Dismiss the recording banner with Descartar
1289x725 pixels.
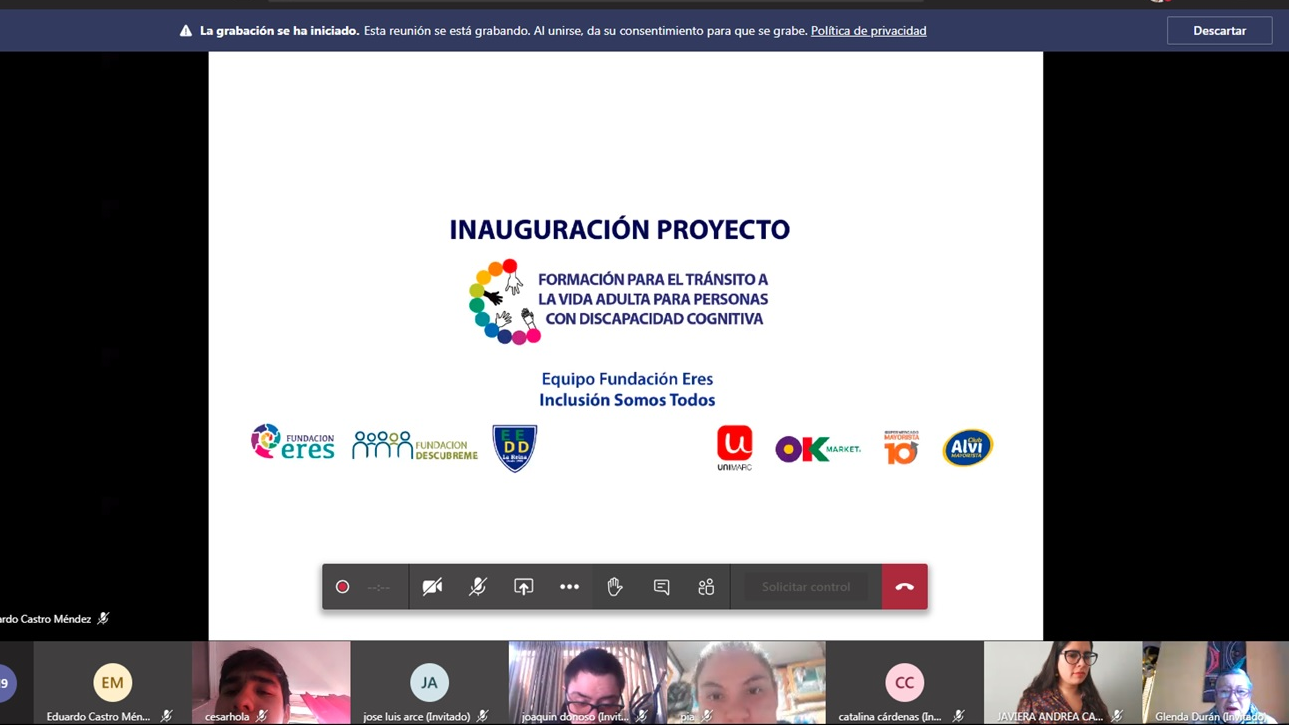1219,31
